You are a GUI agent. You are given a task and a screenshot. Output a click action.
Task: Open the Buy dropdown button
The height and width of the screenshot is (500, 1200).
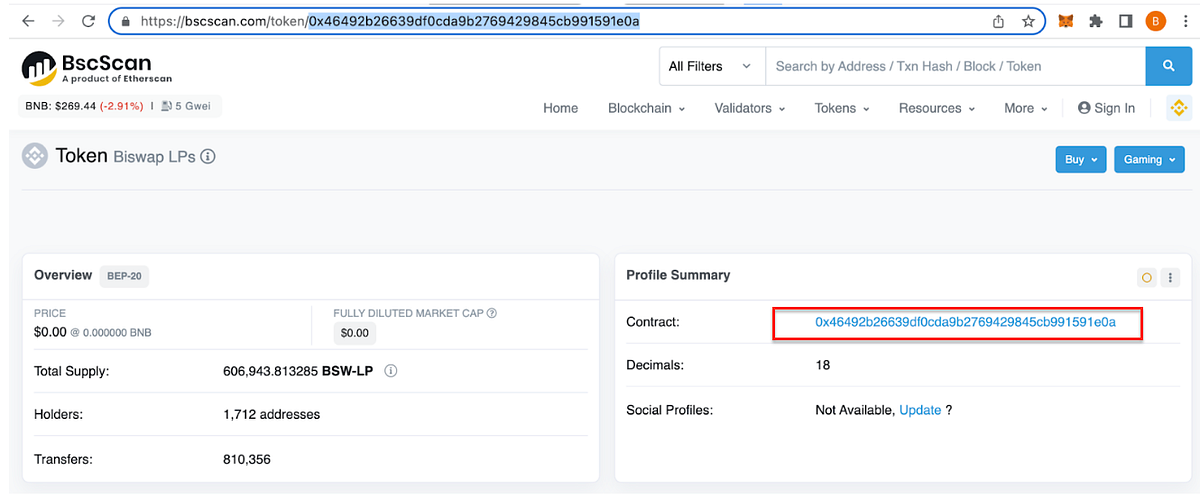click(1081, 159)
